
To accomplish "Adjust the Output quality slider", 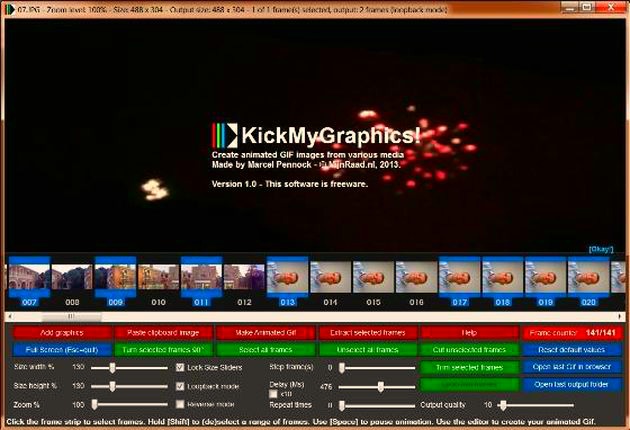I will pyautogui.click(x=536, y=405).
